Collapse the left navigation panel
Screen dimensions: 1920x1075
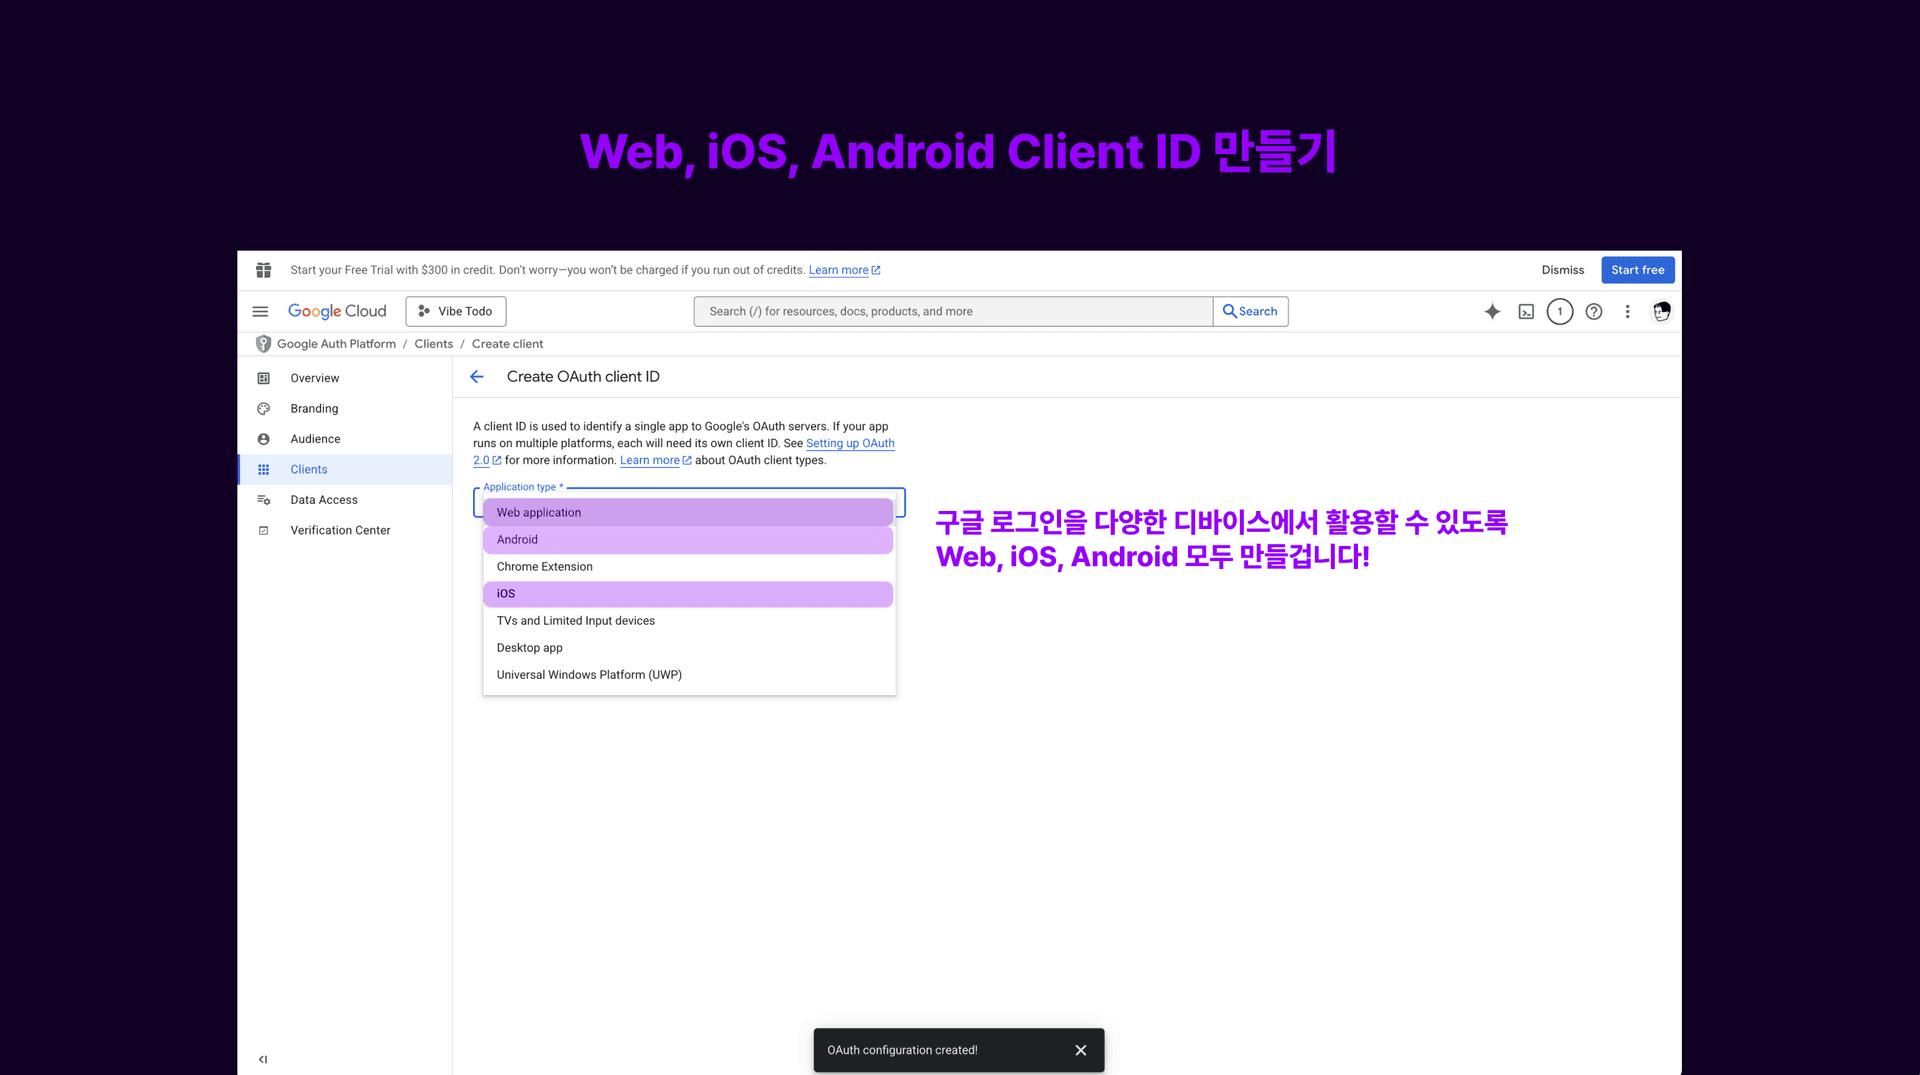[263, 1058]
